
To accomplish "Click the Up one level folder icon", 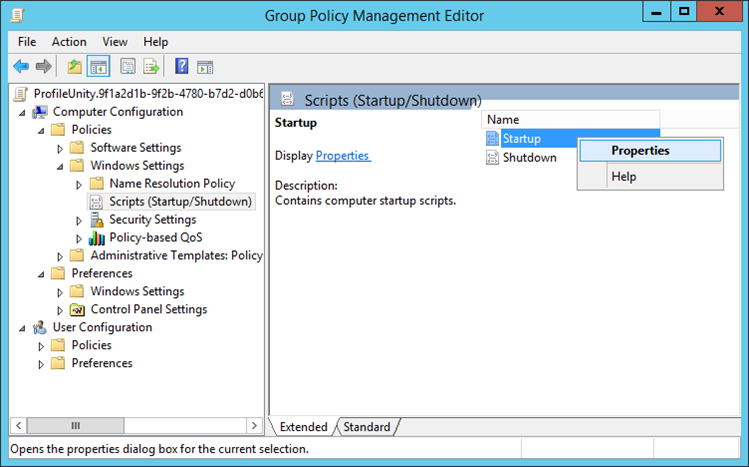I will (x=74, y=67).
